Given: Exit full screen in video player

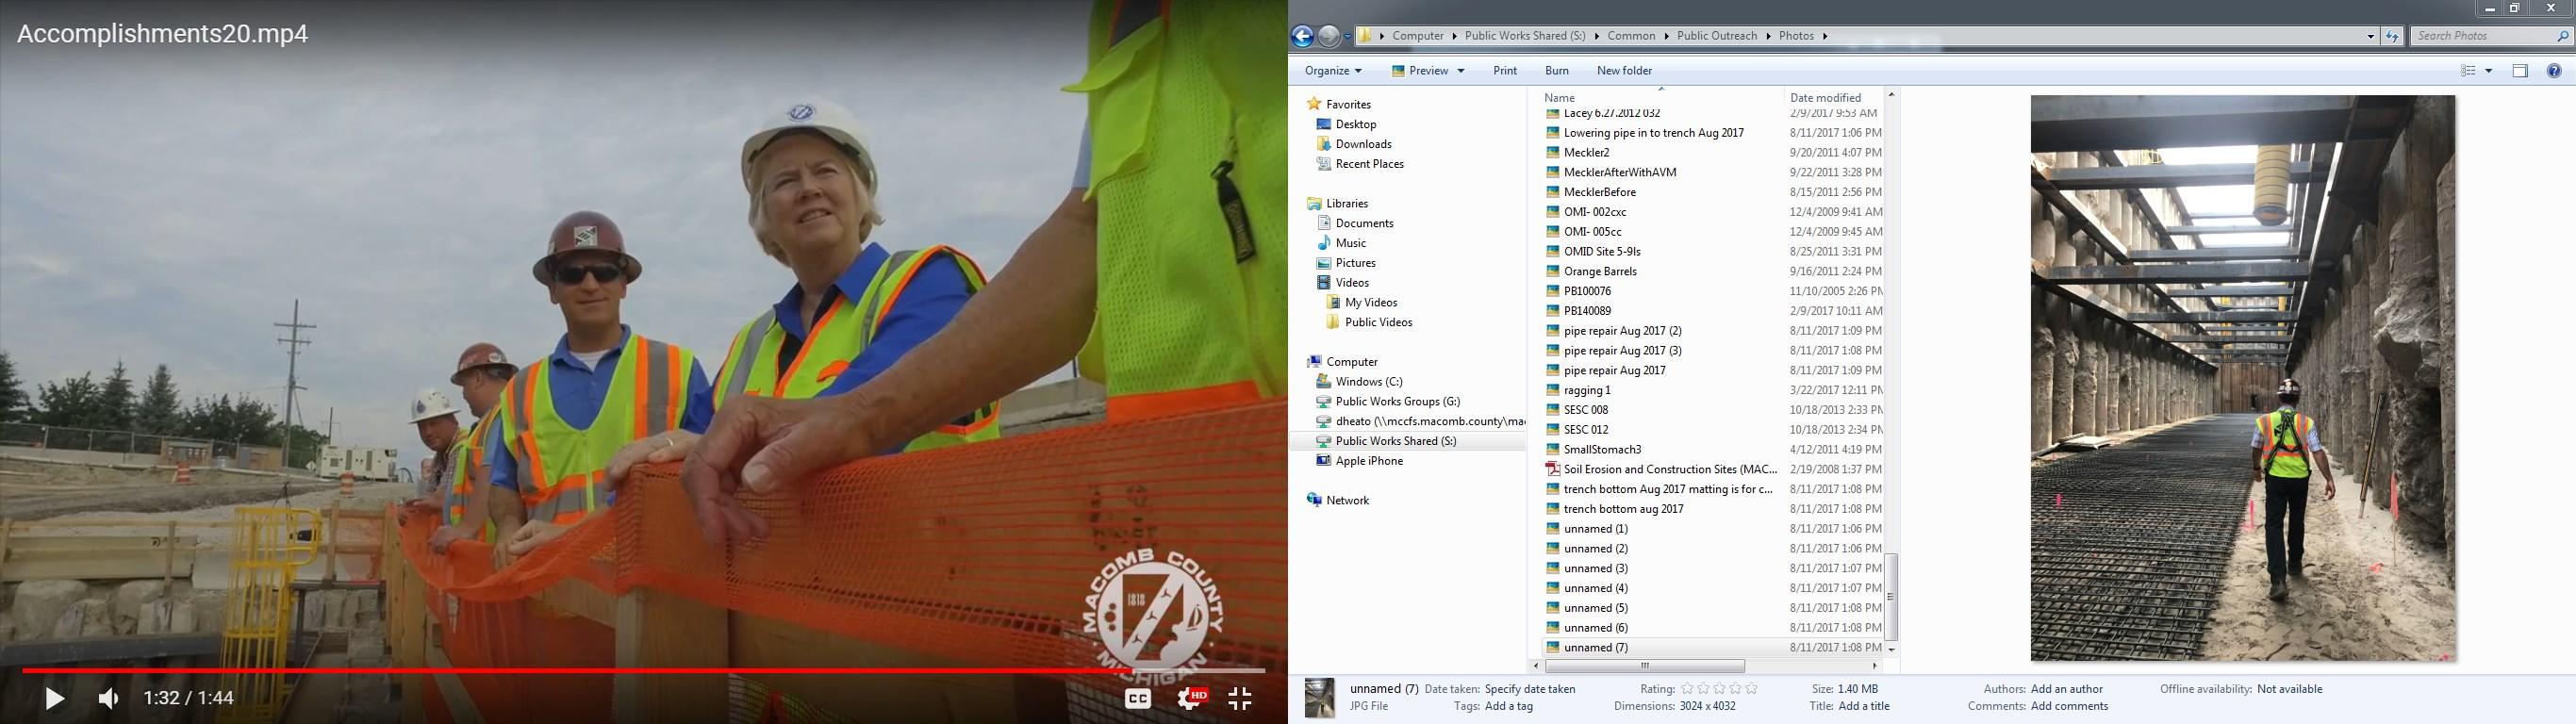Looking at the screenshot, I should coord(1240,698).
